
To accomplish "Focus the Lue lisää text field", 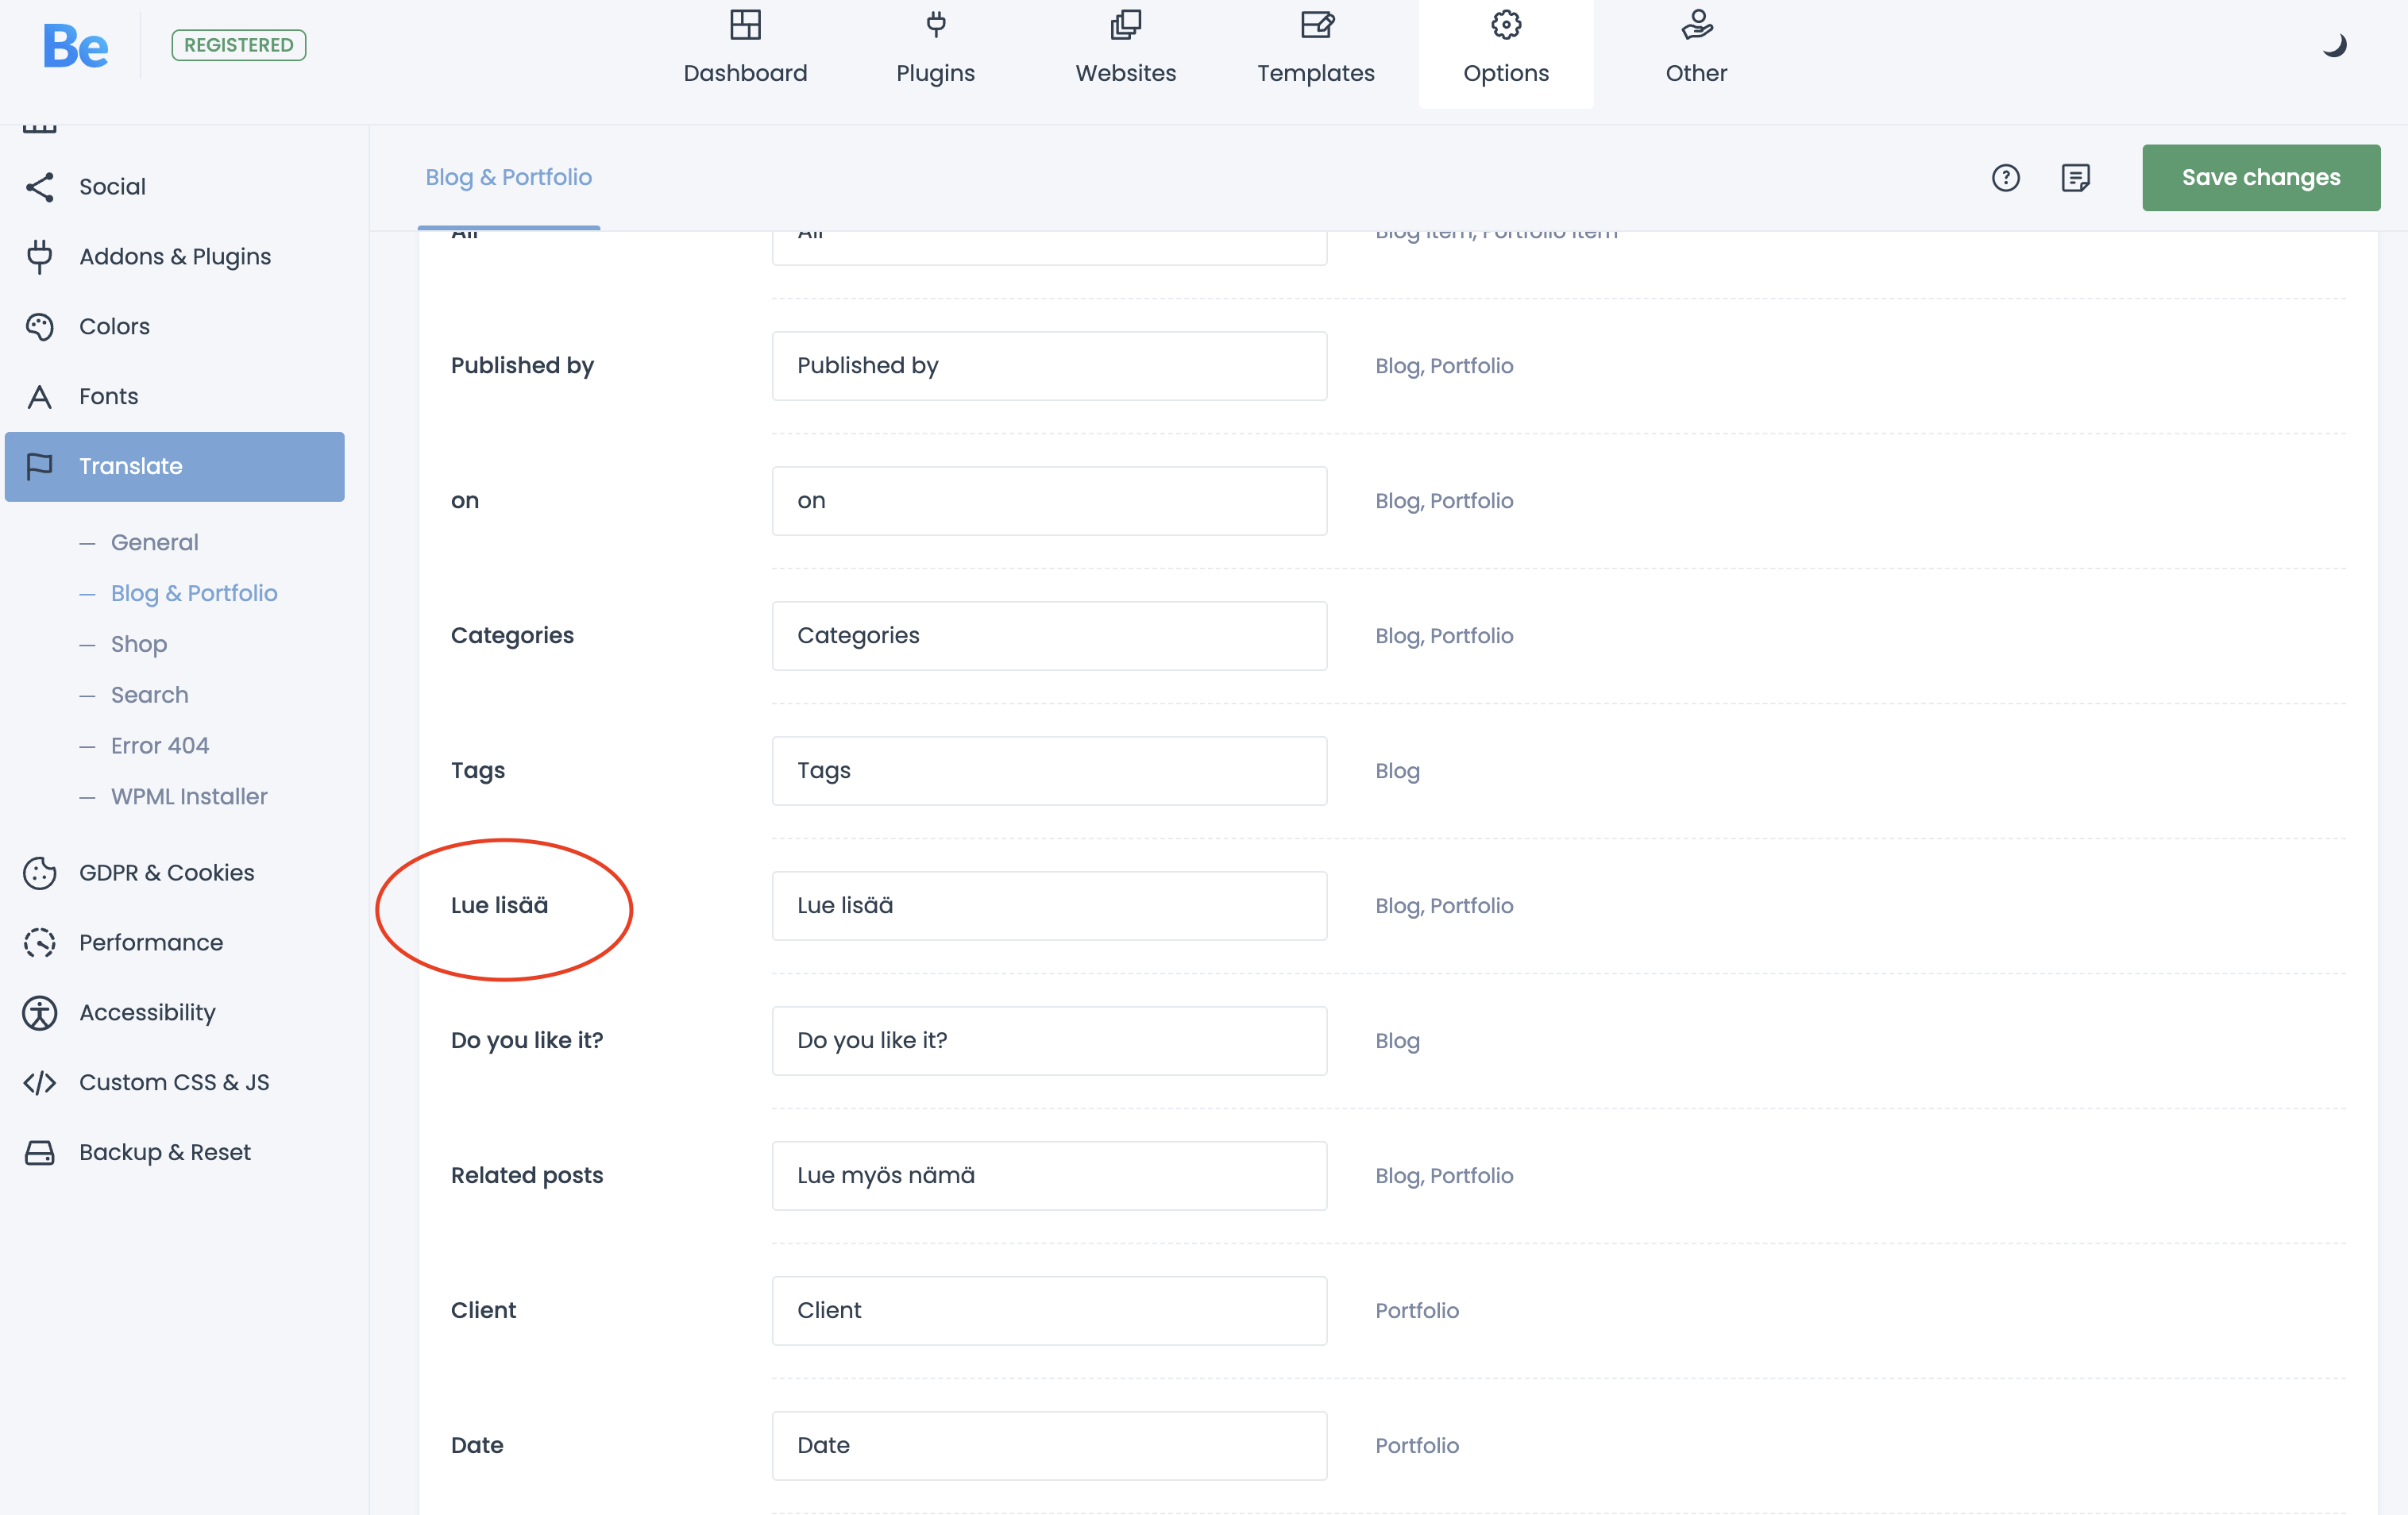I will click(x=1049, y=906).
